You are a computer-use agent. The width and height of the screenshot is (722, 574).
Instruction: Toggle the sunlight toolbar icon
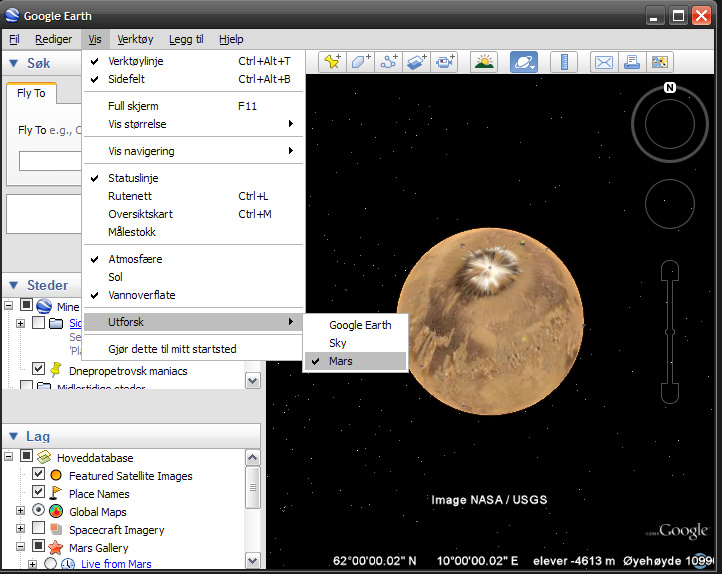coord(483,62)
